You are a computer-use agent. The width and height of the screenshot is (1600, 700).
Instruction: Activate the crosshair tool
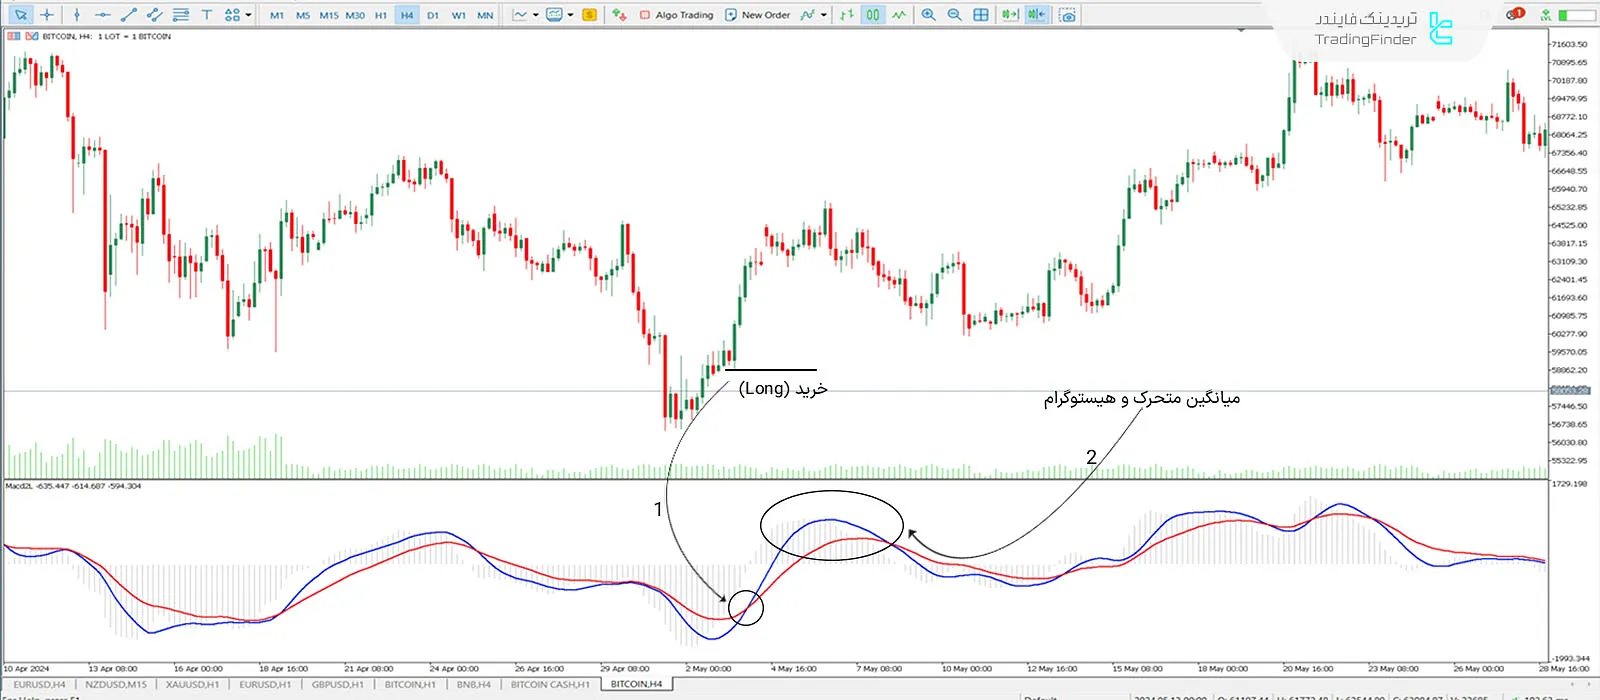[47, 15]
